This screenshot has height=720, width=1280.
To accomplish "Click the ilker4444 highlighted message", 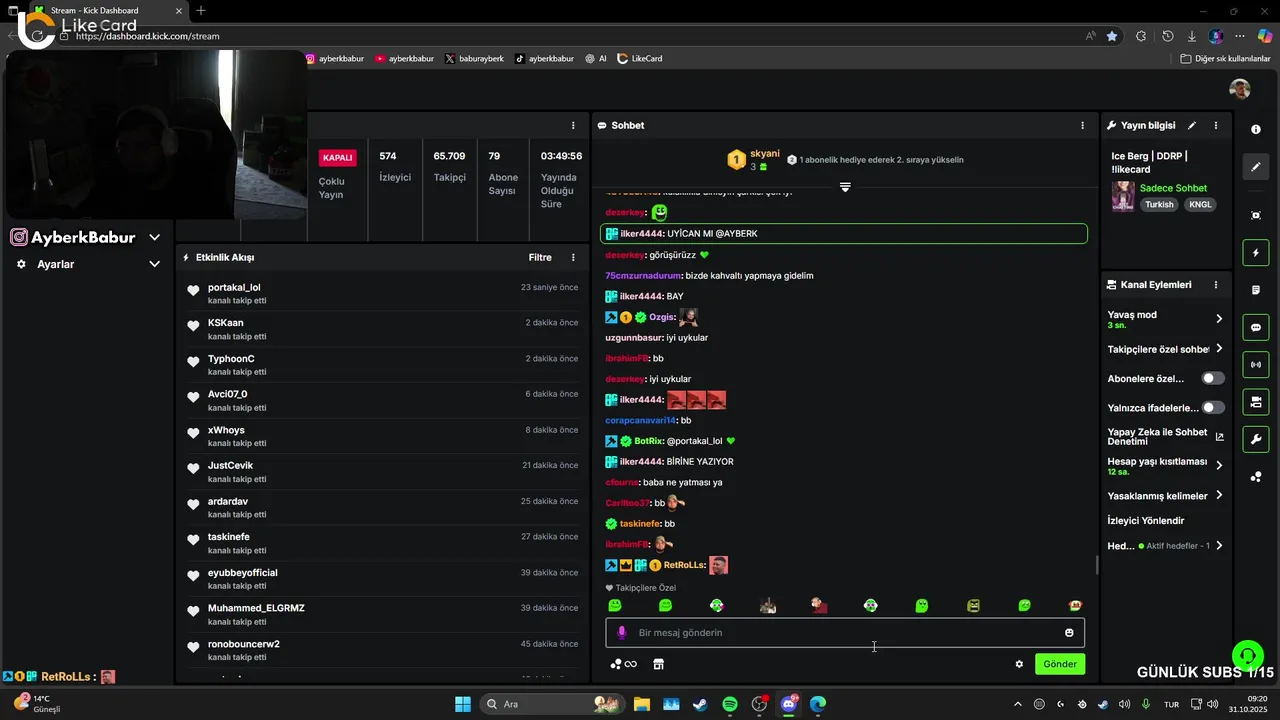I will point(844,234).
